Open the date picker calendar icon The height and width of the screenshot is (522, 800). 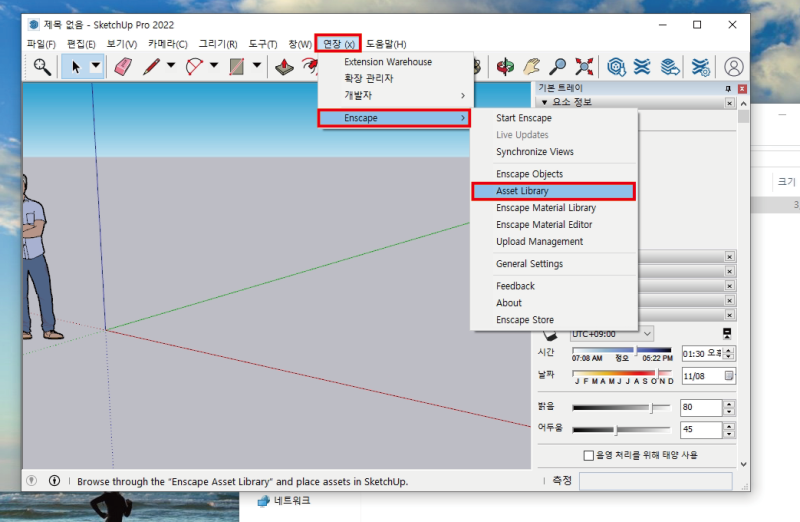(x=729, y=376)
